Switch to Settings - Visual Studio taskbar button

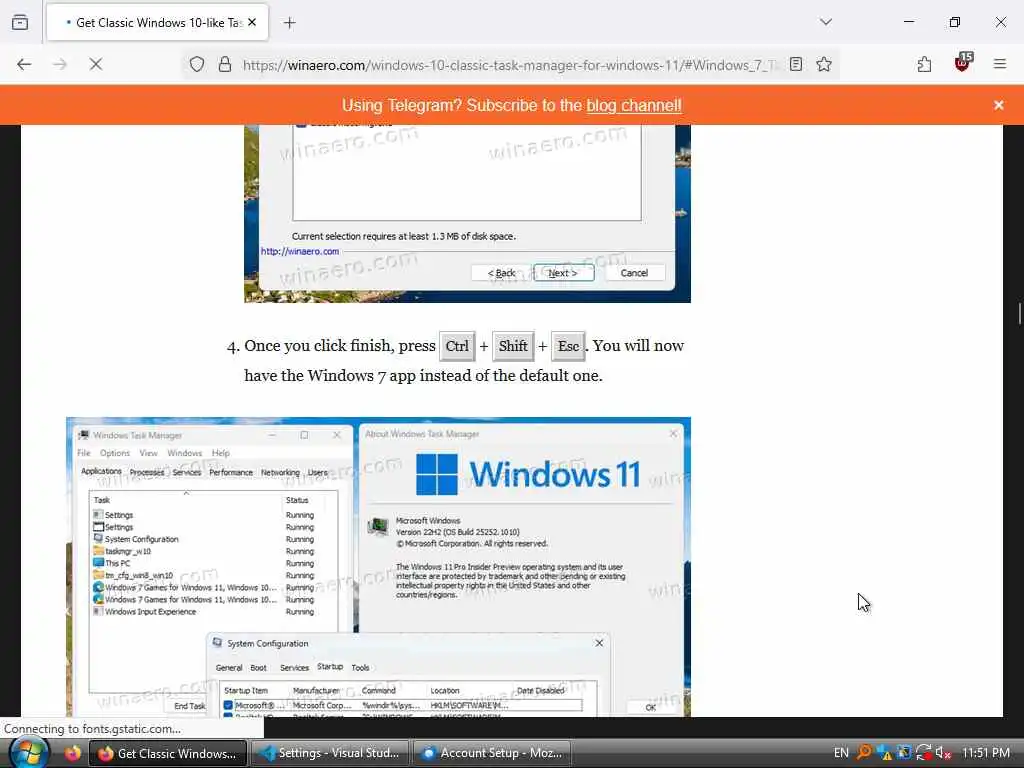tap(330, 753)
